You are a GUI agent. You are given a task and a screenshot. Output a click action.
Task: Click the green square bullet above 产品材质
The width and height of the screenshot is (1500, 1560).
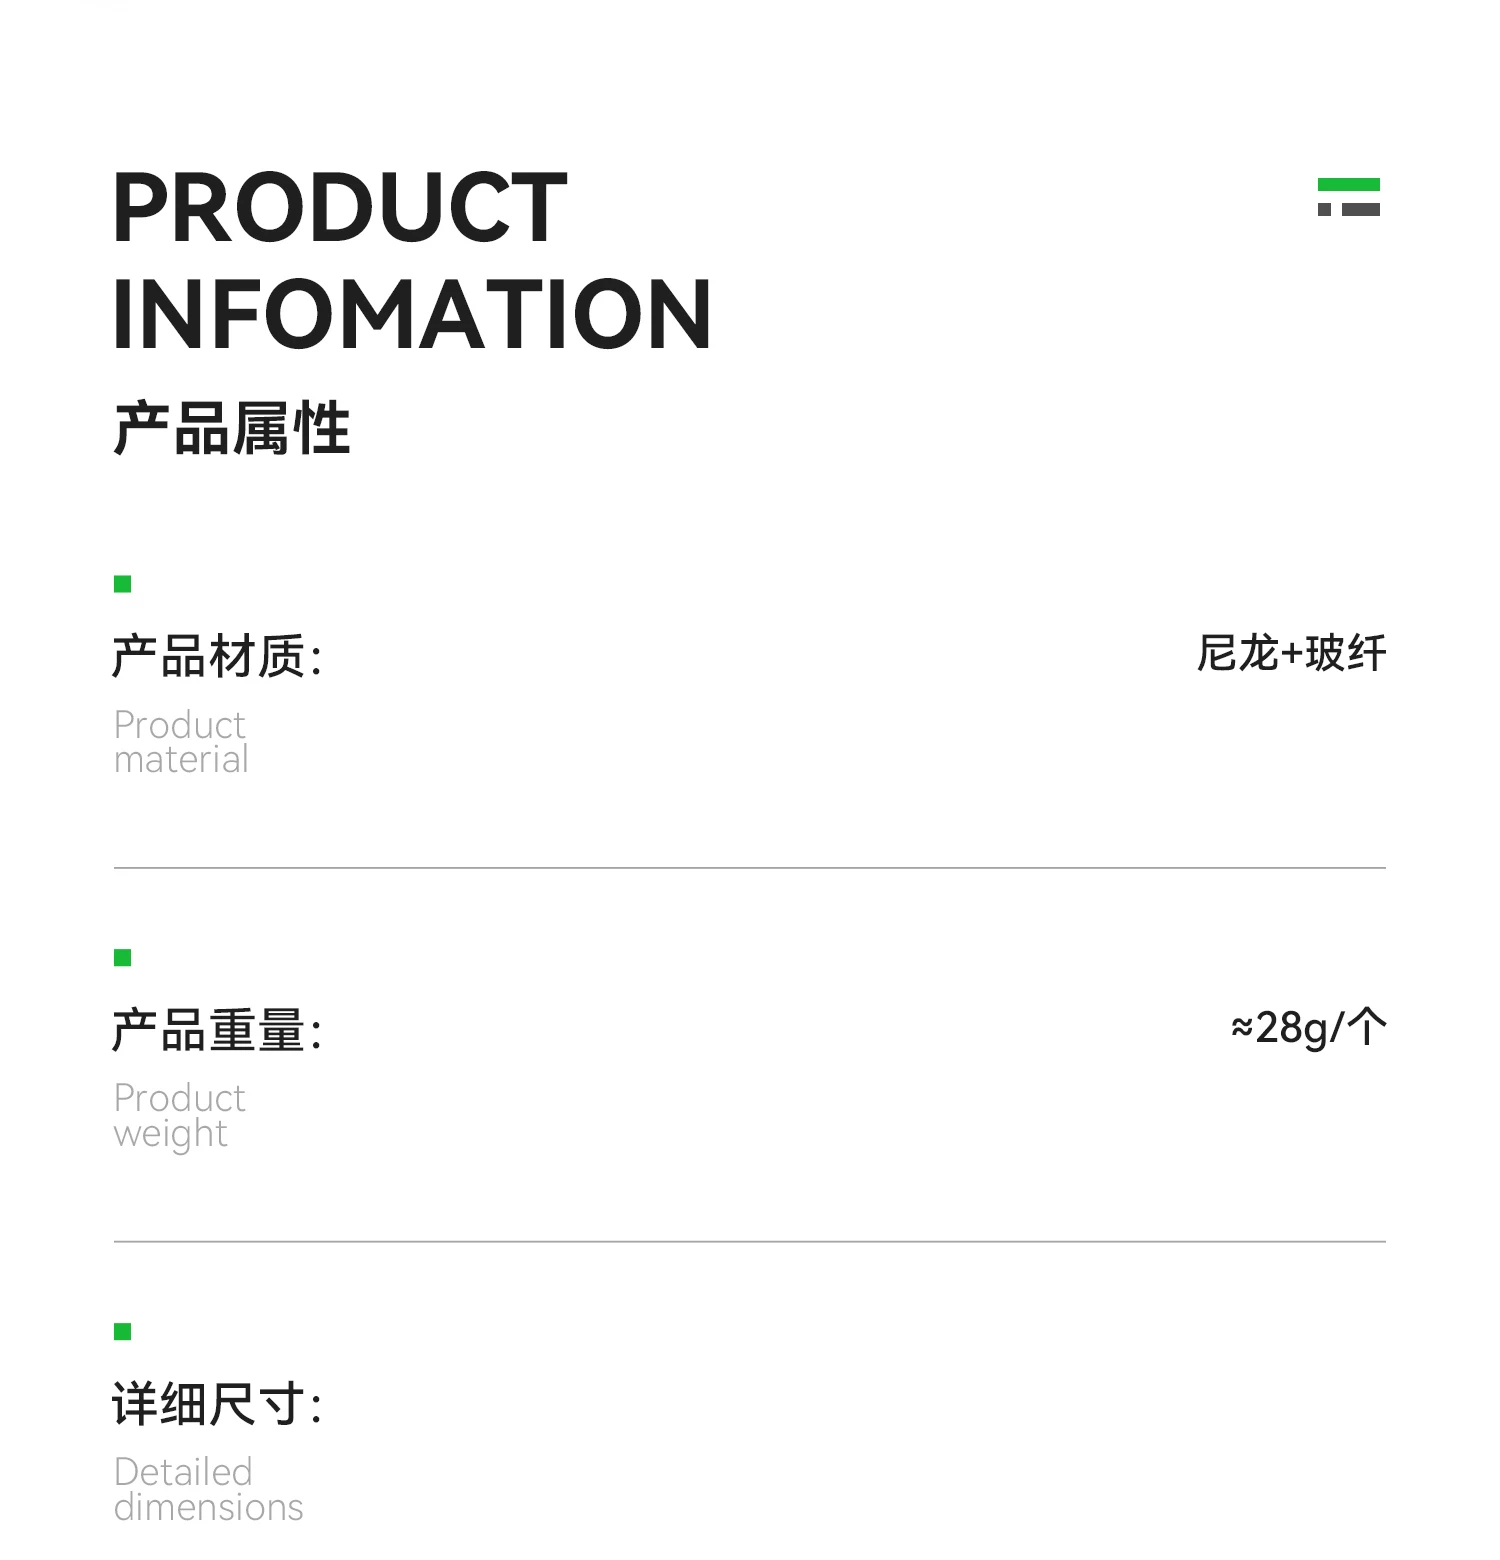click(x=123, y=584)
